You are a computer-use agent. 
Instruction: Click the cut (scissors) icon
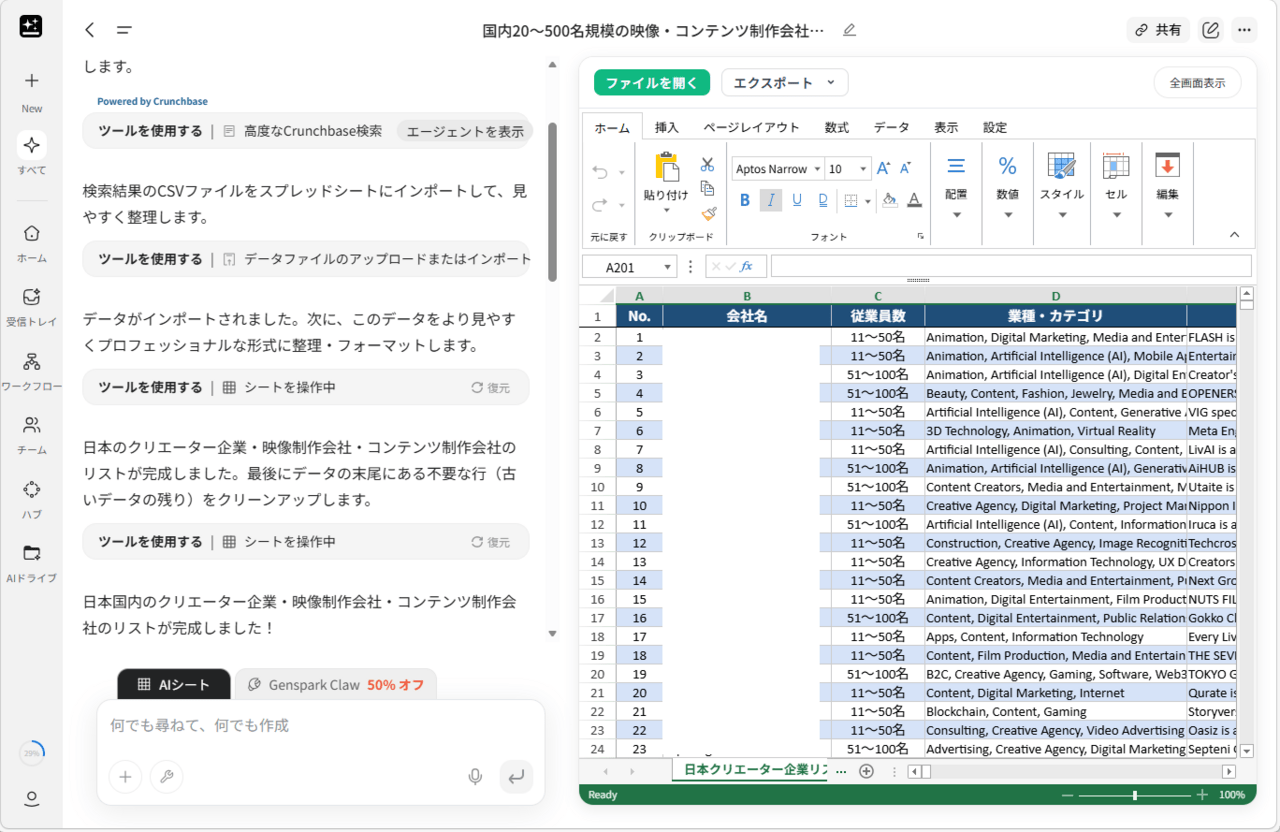[x=707, y=165]
